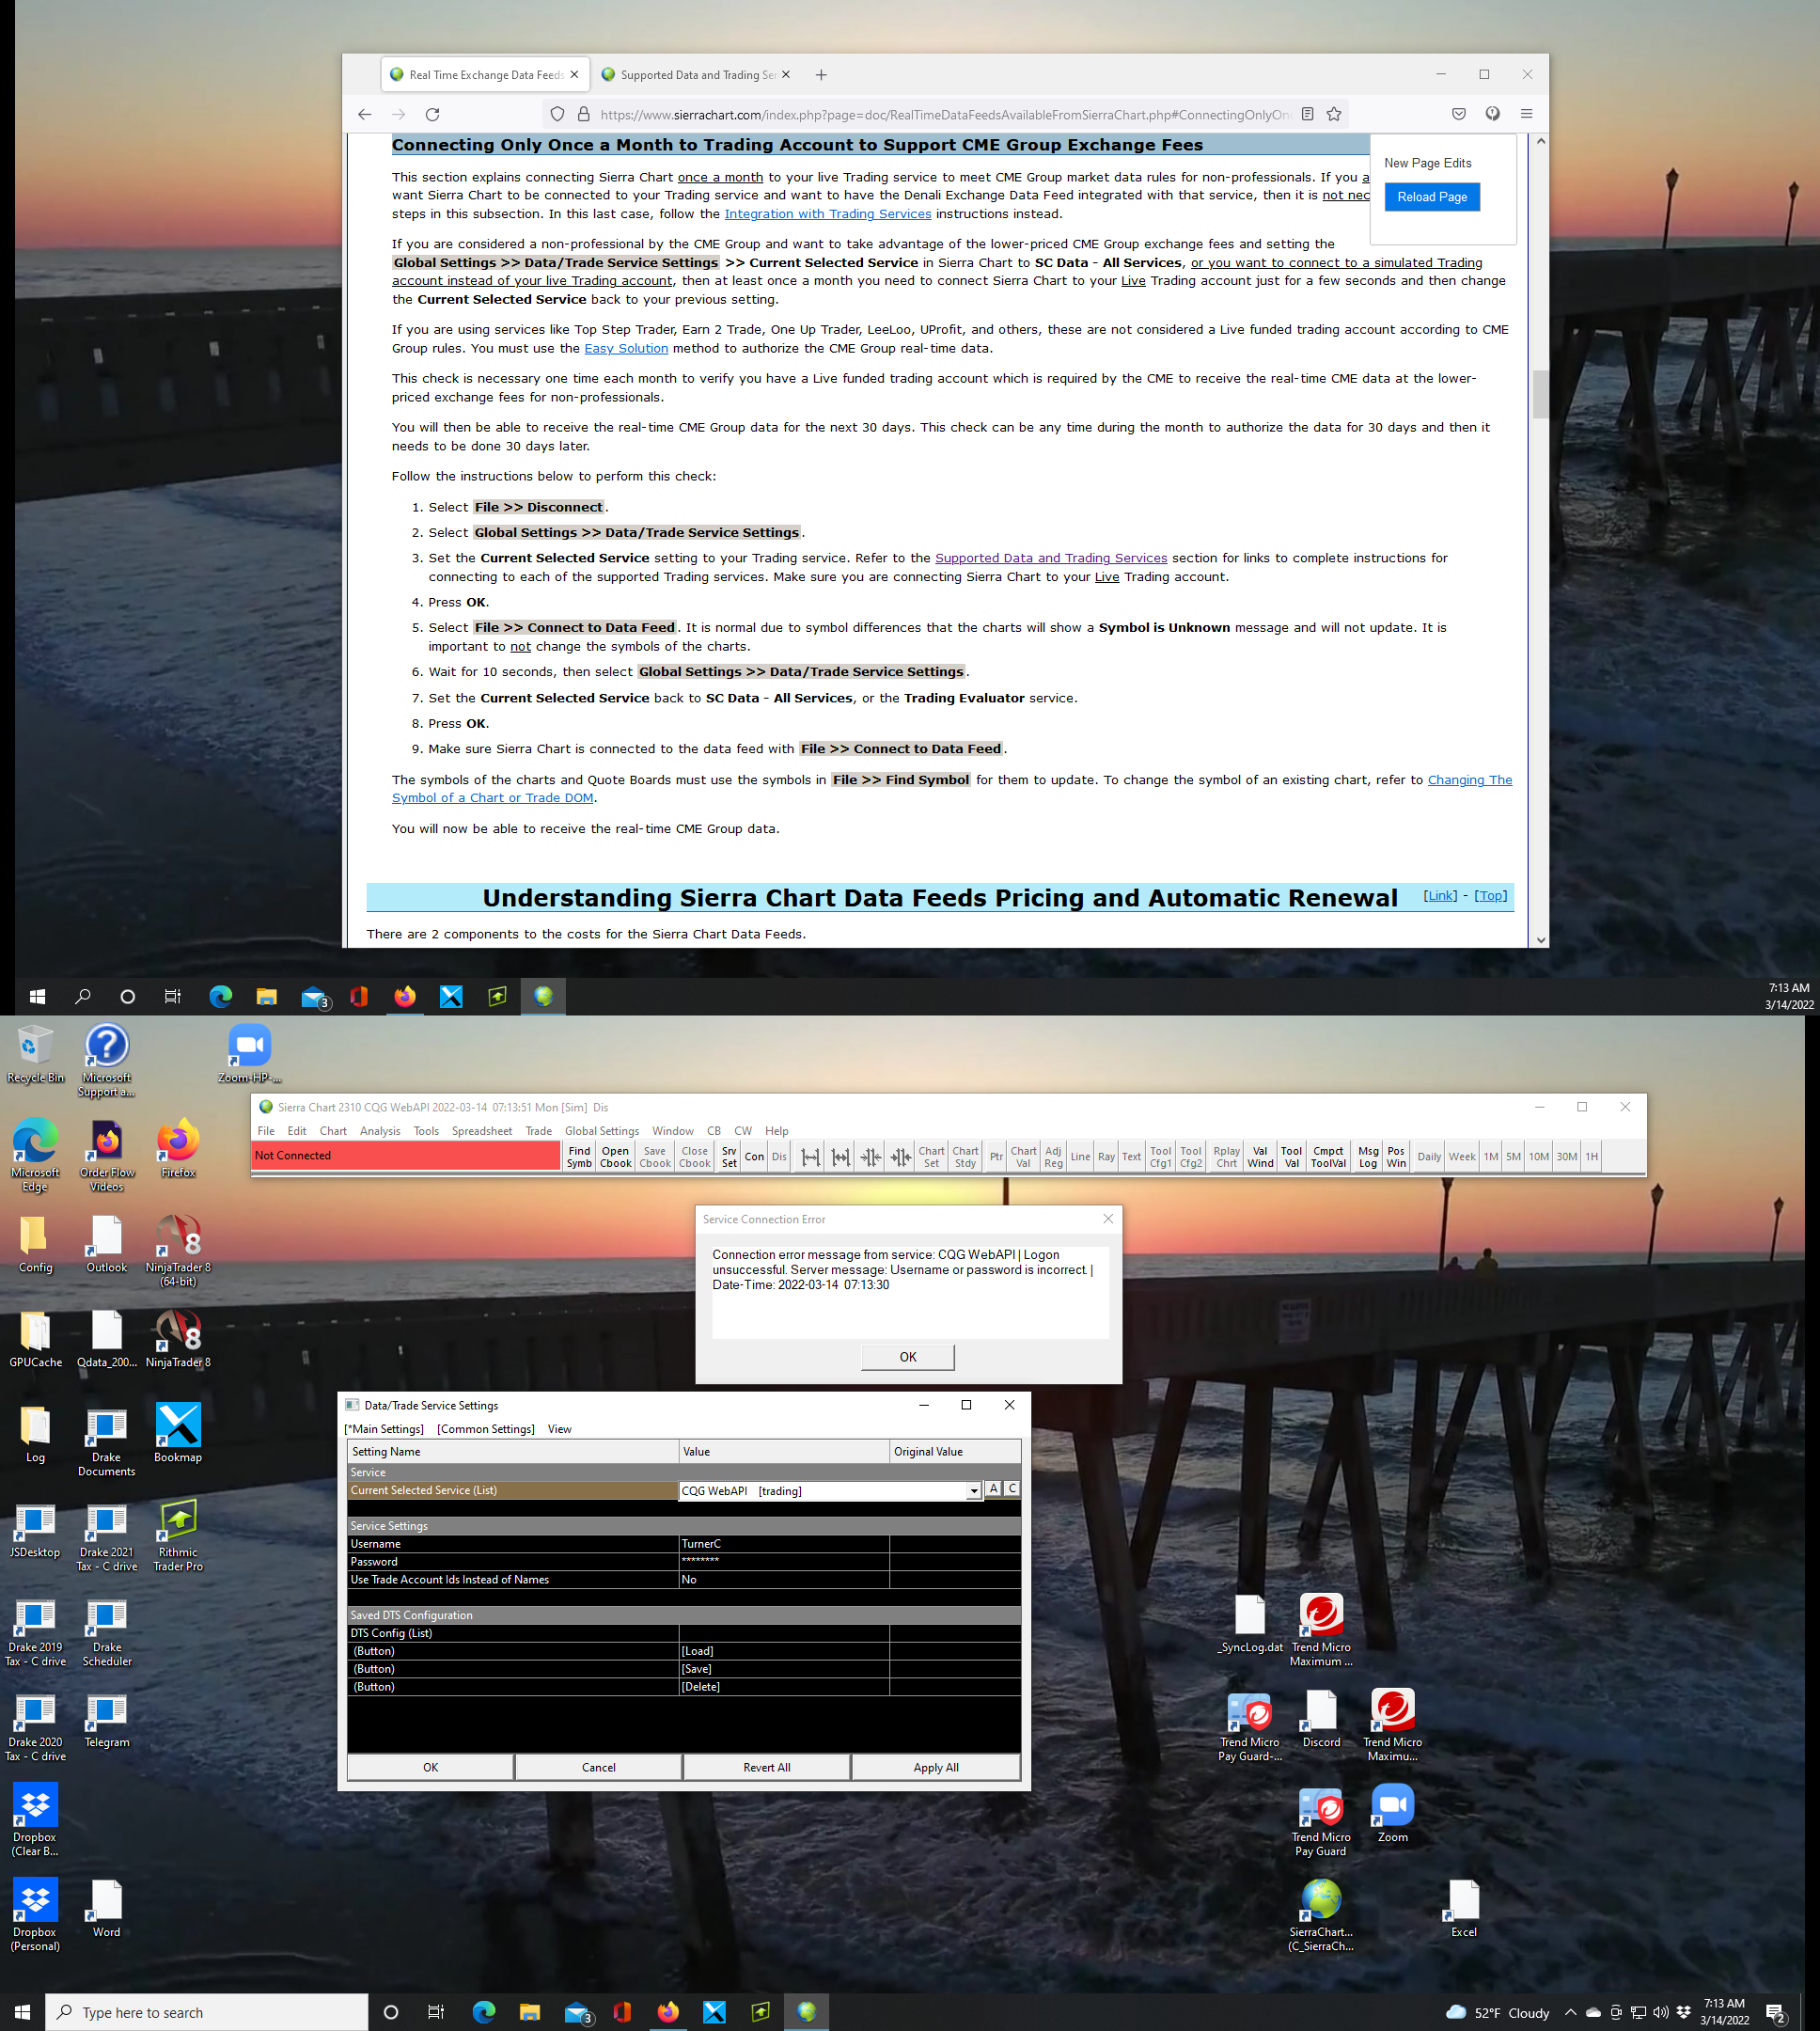
Task: Toggle Use Trade Account Ids value No
Action: tap(784, 1580)
